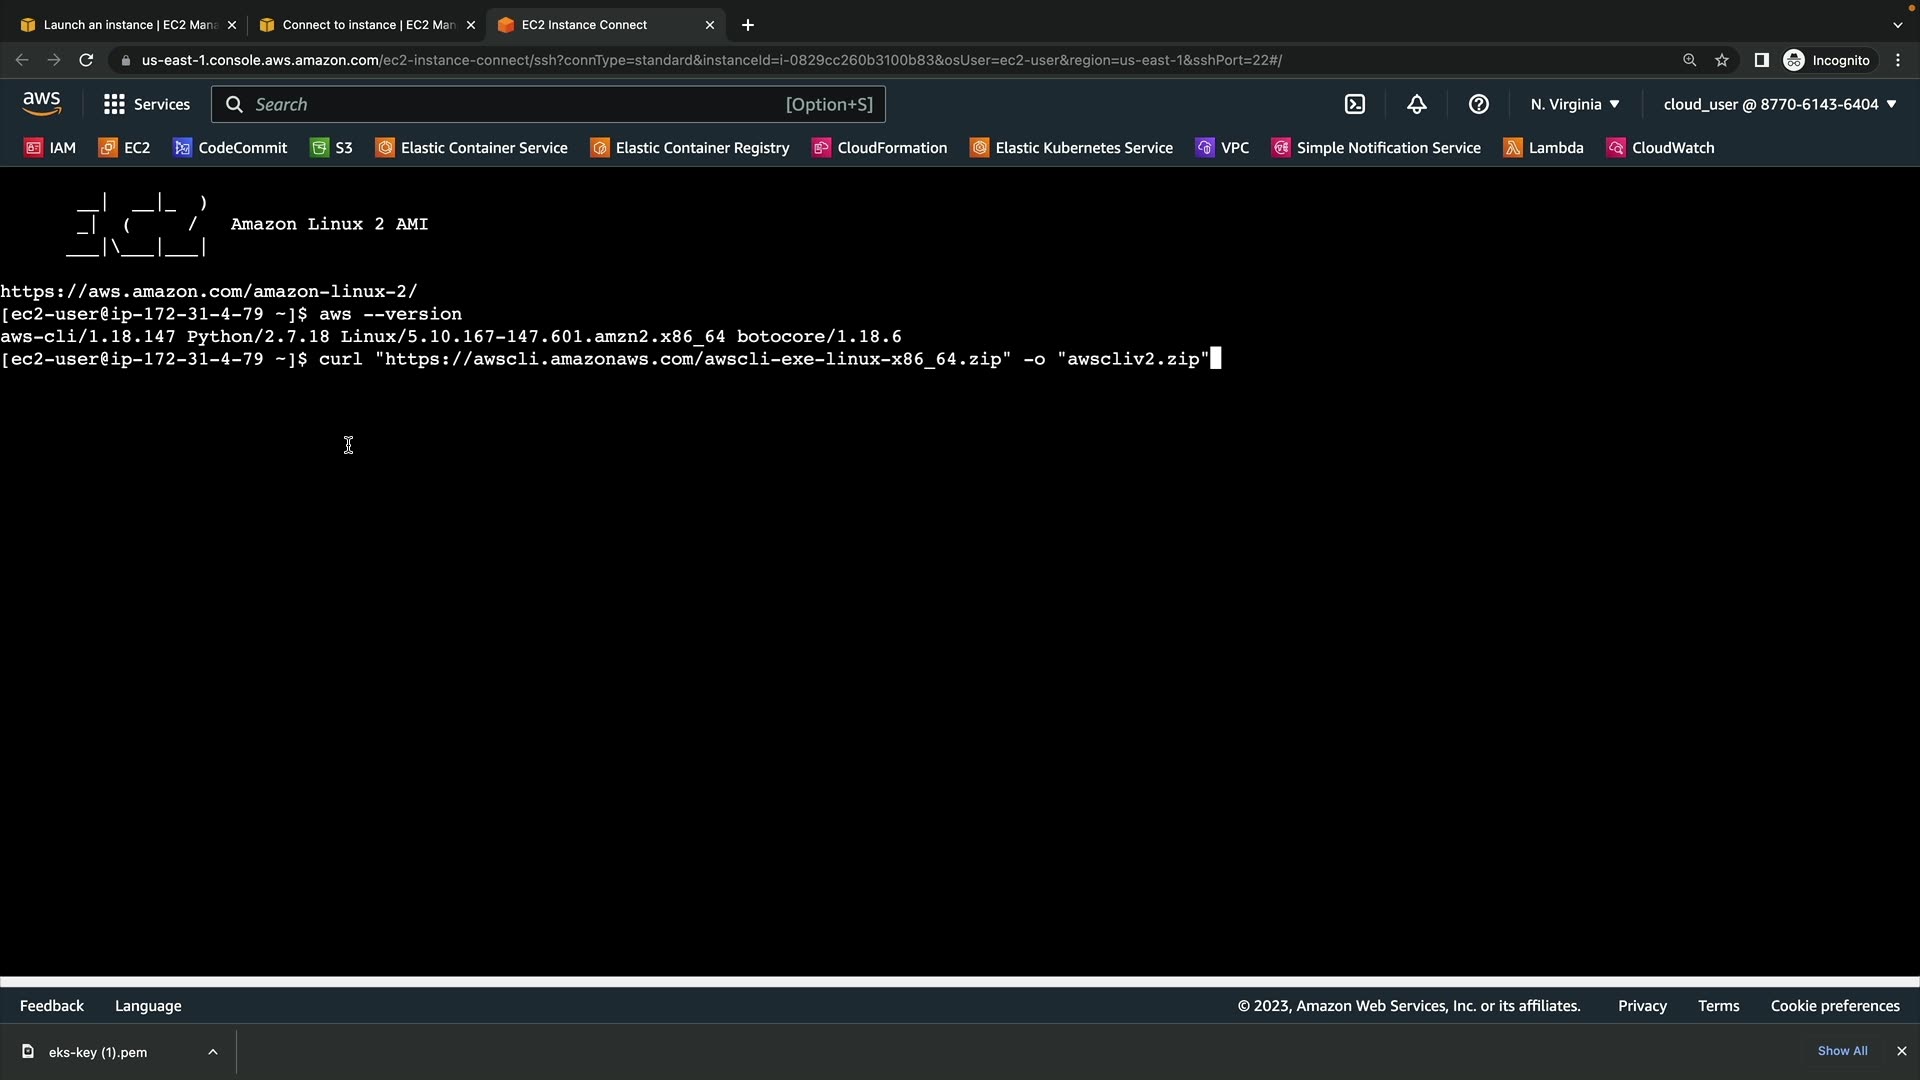
Task: Open a new browser tab
Action: pyautogui.click(x=748, y=25)
